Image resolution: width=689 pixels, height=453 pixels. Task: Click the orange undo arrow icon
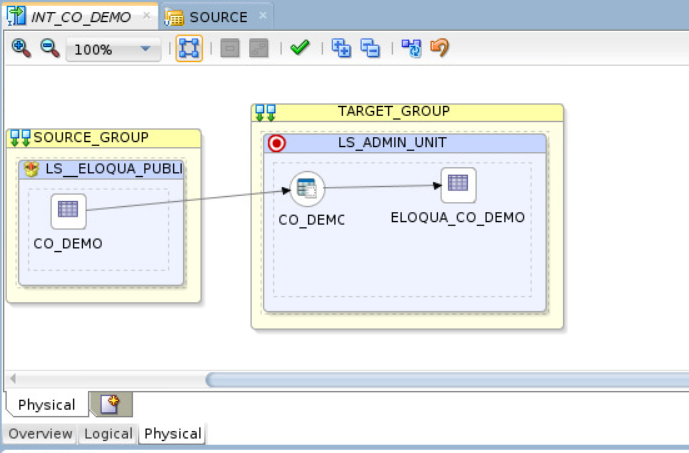[x=439, y=48]
